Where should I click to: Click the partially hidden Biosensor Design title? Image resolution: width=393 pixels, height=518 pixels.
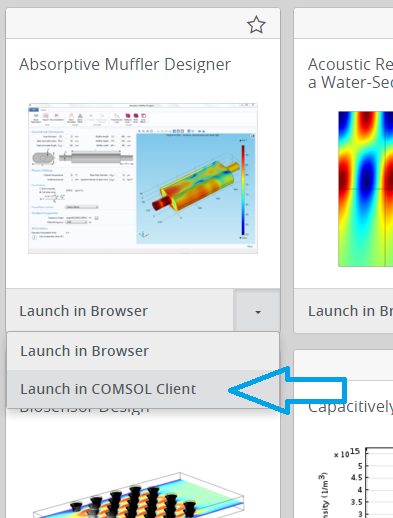click(84, 410)
